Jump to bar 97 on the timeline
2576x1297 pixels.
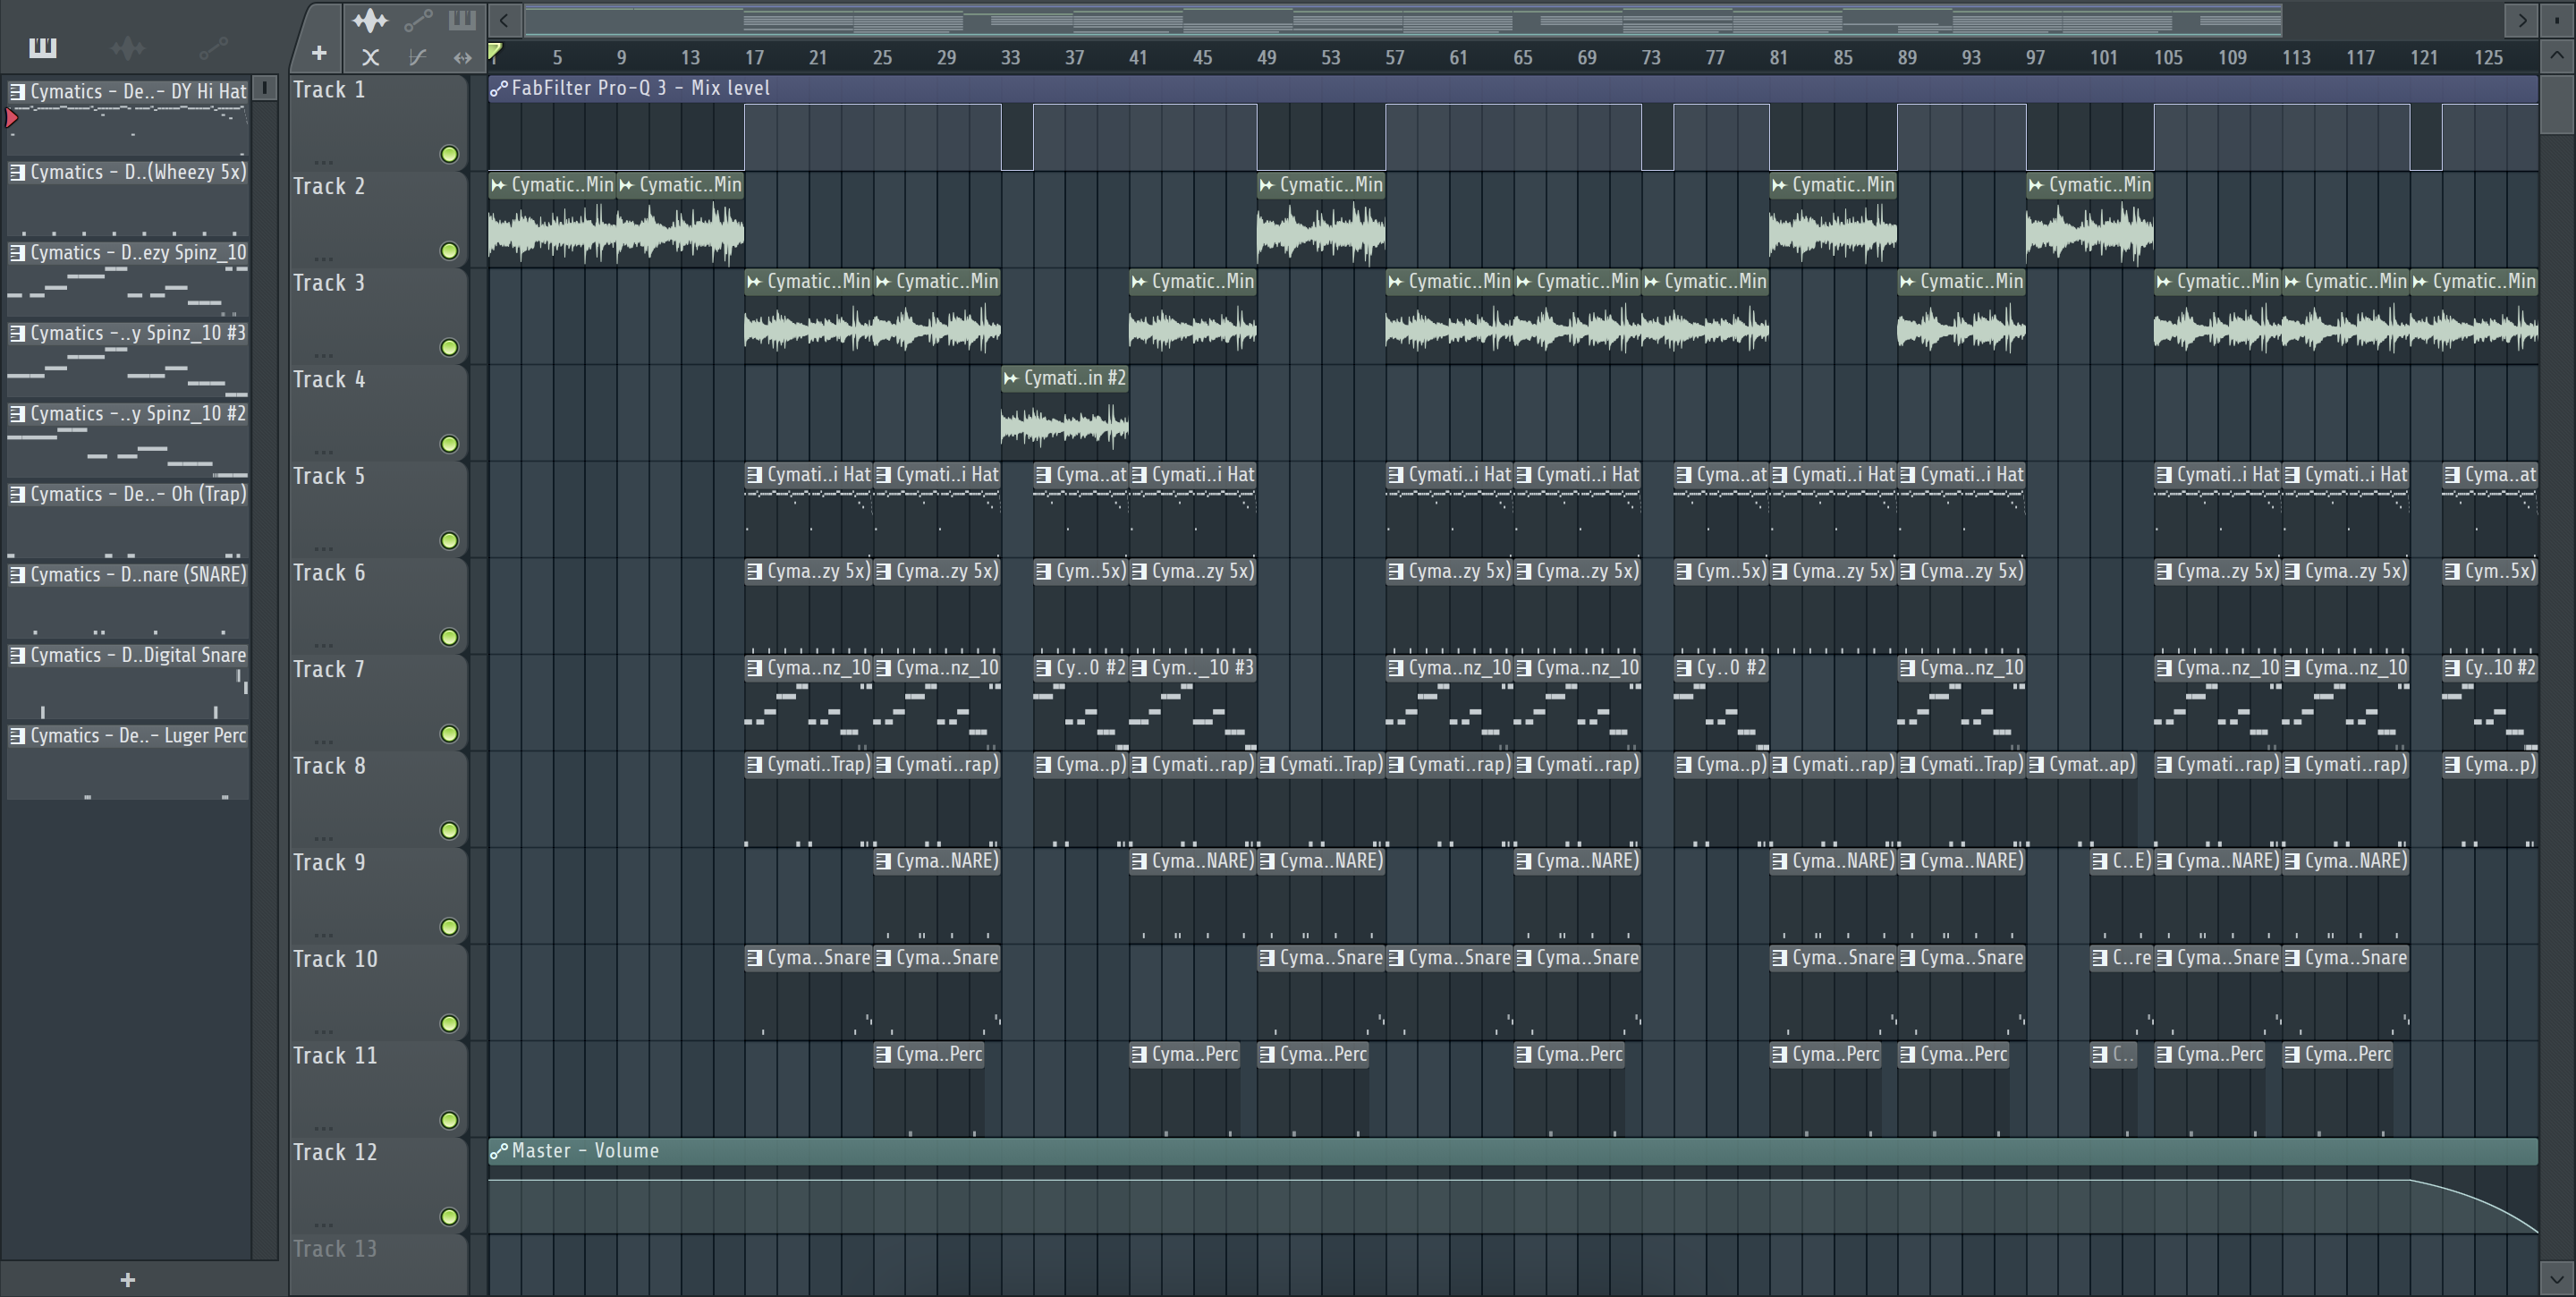(2035, 58)
